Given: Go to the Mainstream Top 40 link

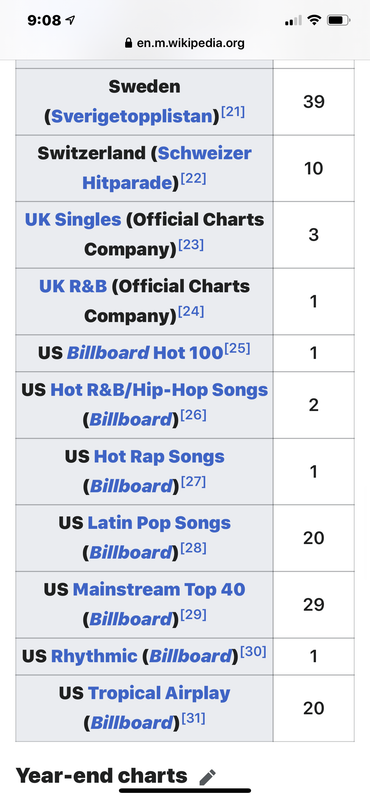Looking at the screenshot, I should pos(159,589).
